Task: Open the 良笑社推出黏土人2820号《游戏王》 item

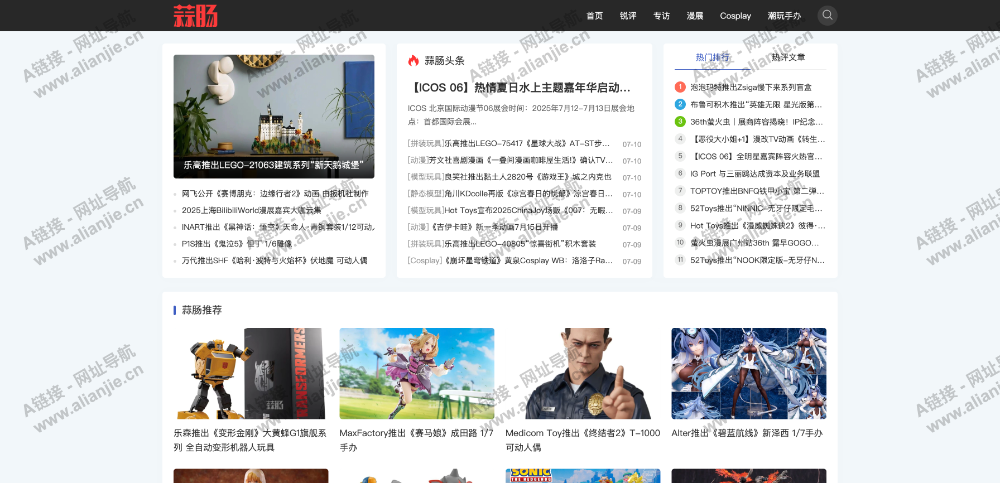Action: click(527, 177)
